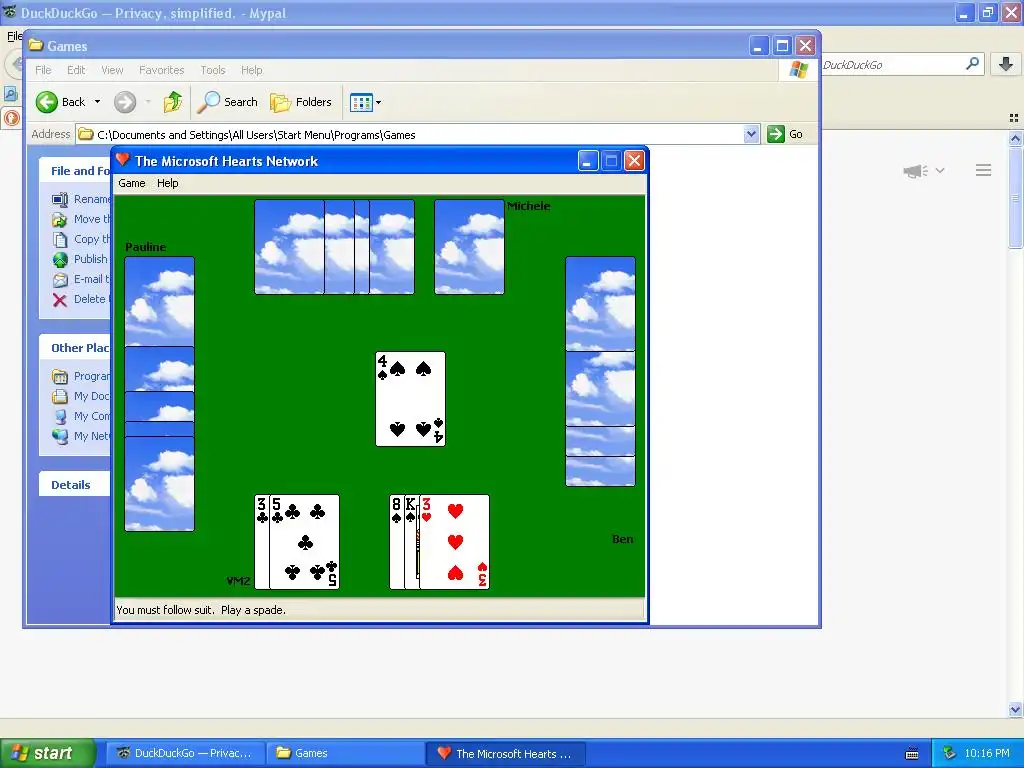Open the Back history dropdown arrow
The image size is (1024, 768).
(x=97, y=102)
